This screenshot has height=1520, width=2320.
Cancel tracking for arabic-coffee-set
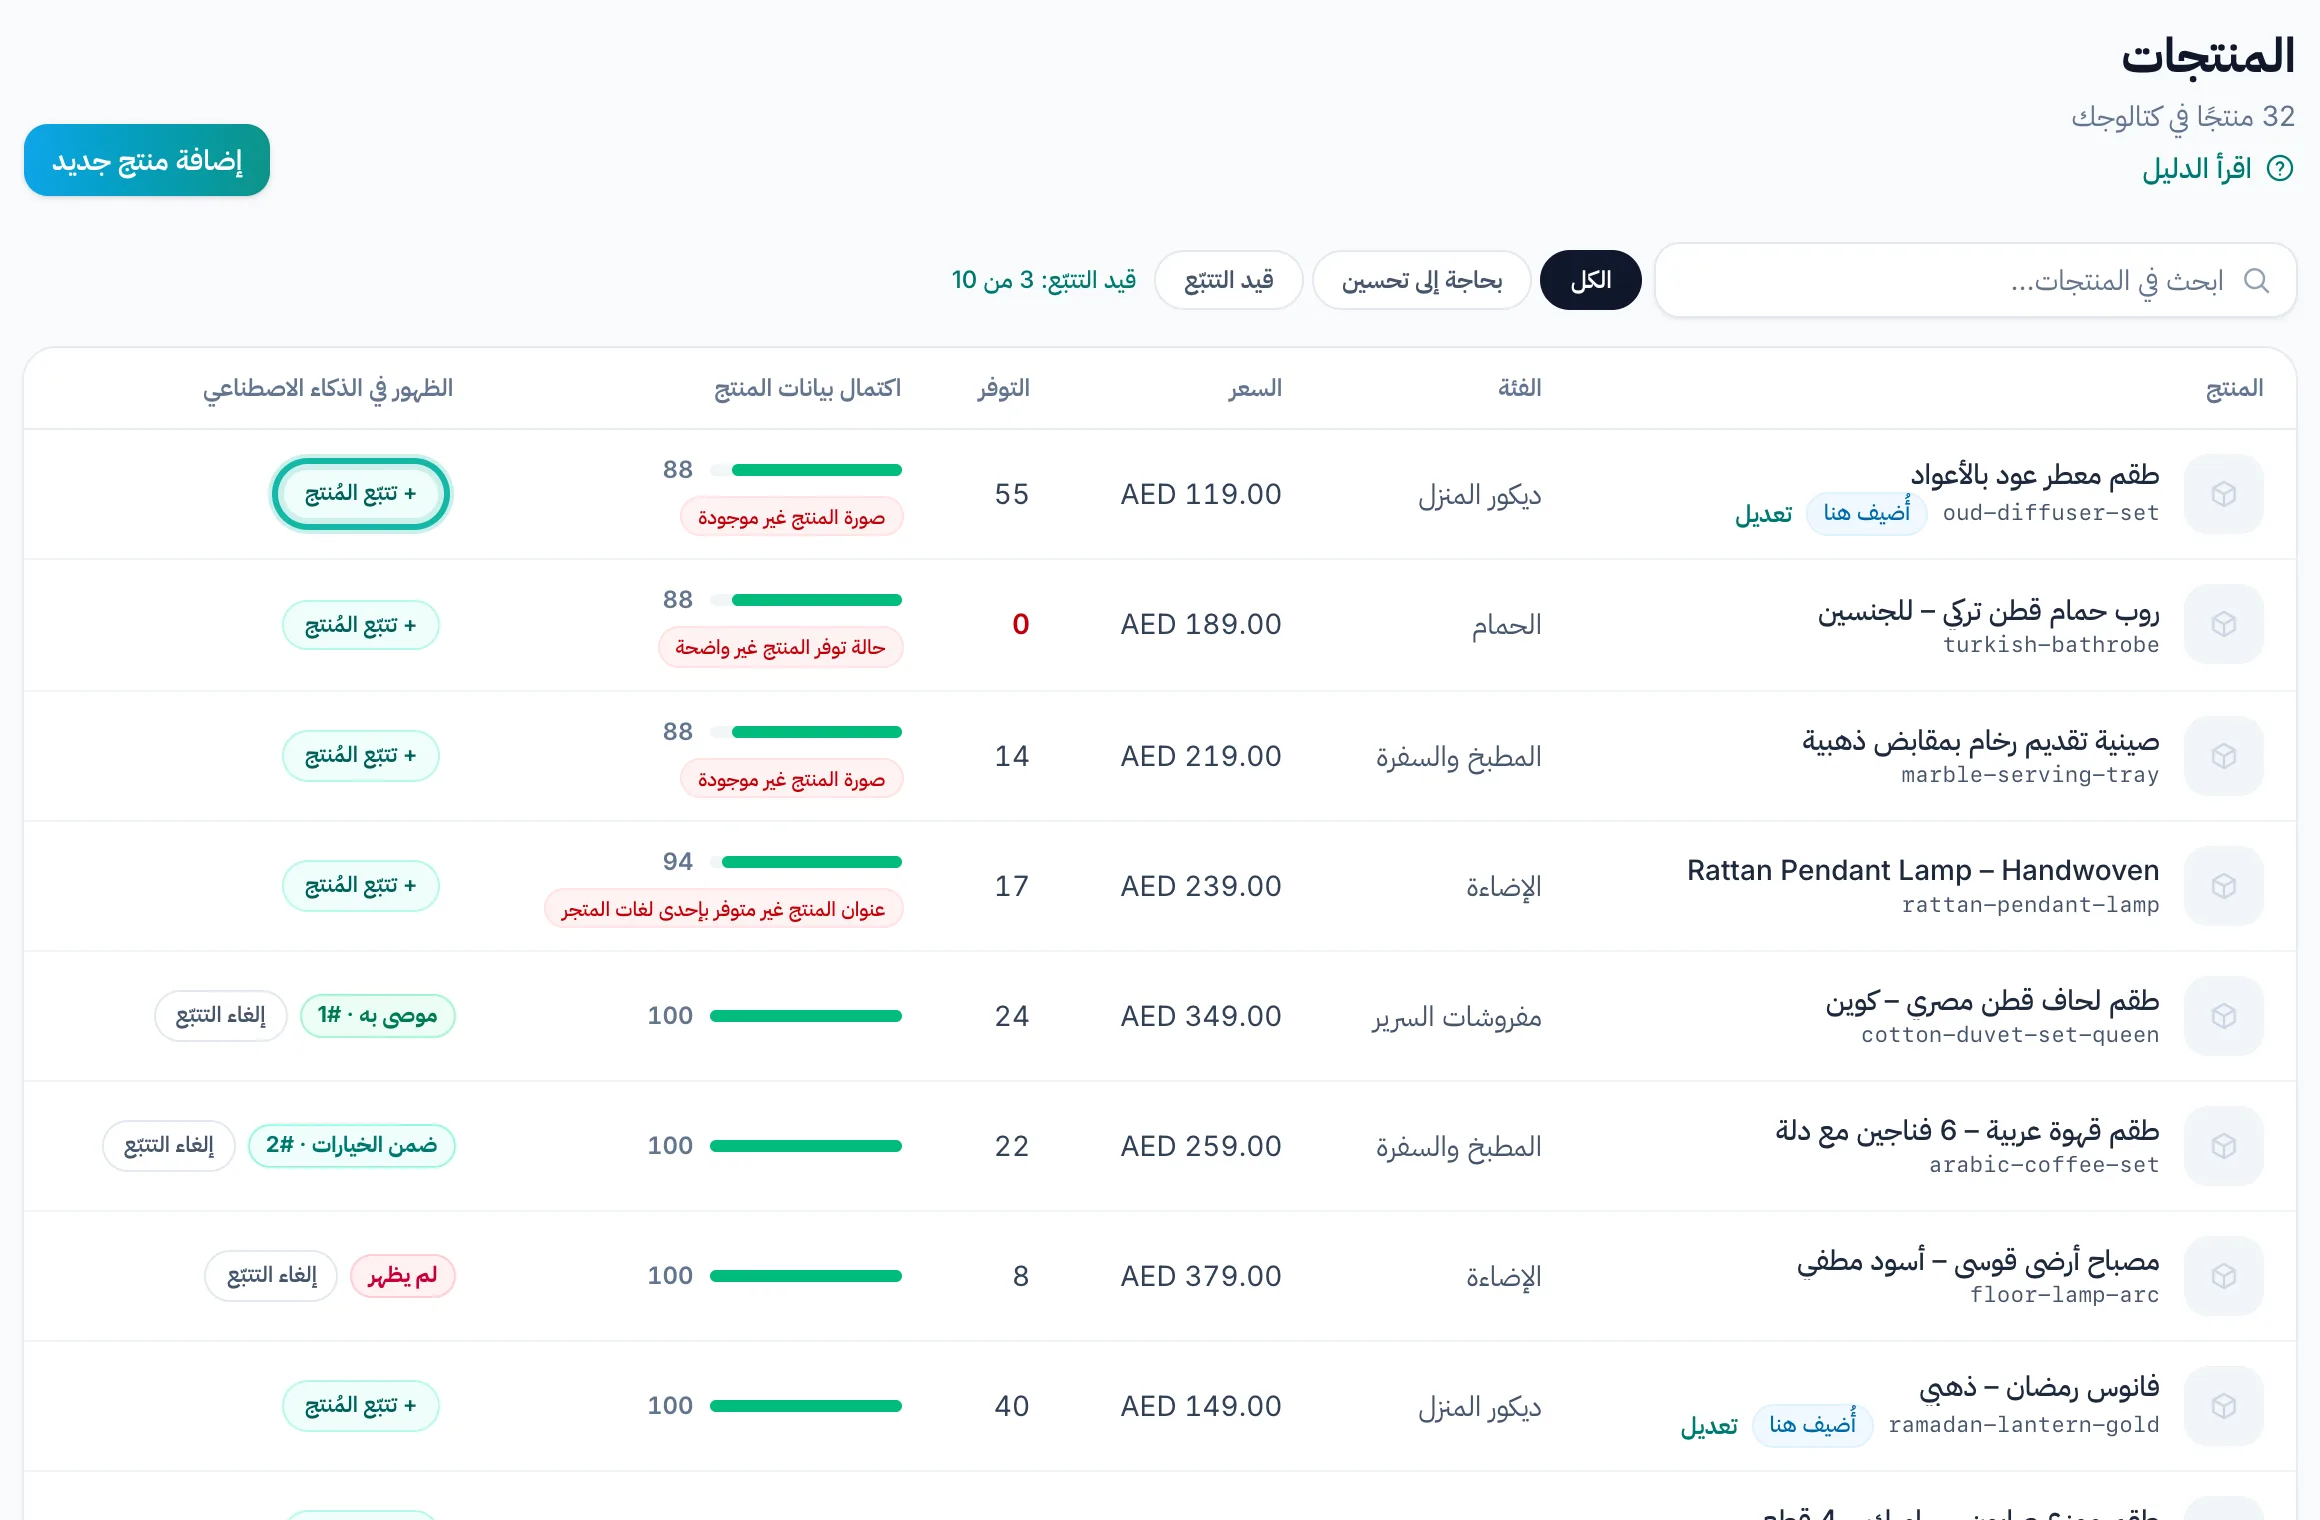(168, 1145)
